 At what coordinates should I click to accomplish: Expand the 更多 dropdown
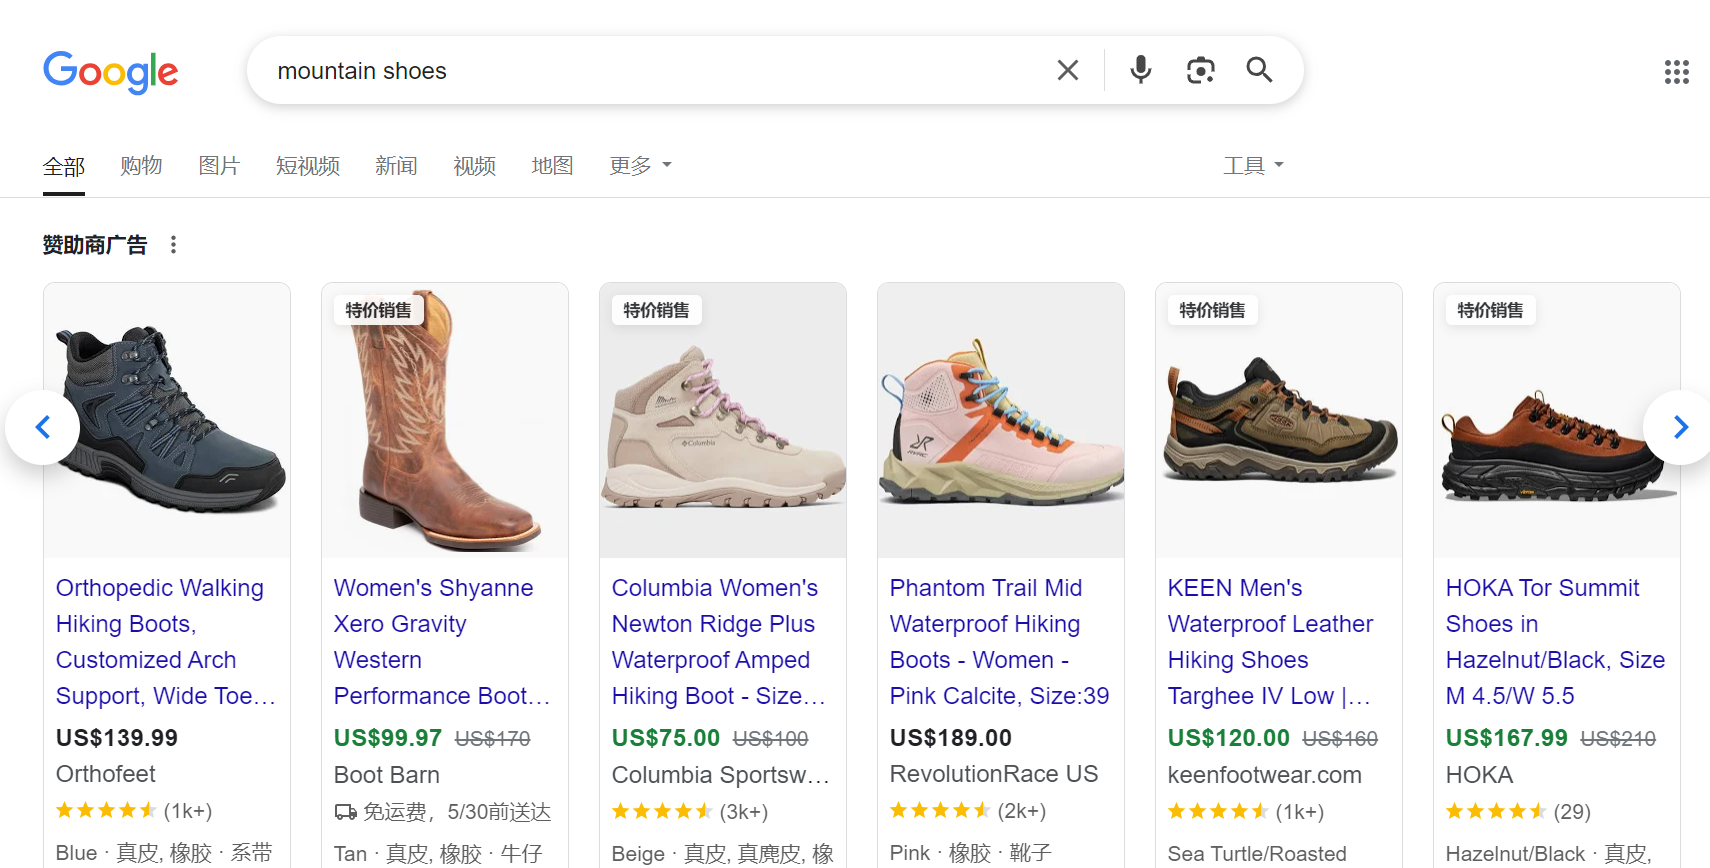640,166
